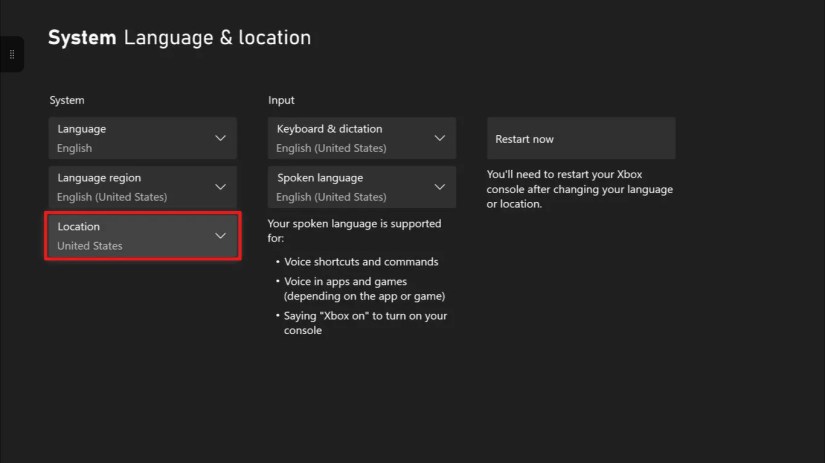Image resolution: width=825 pixels, height=463 pixels.
Task: Click the small System section label
Action: point(67,100)
